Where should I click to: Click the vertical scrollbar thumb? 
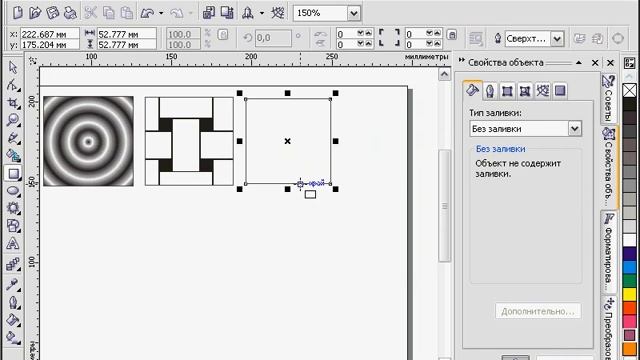[x=444, y=206]
